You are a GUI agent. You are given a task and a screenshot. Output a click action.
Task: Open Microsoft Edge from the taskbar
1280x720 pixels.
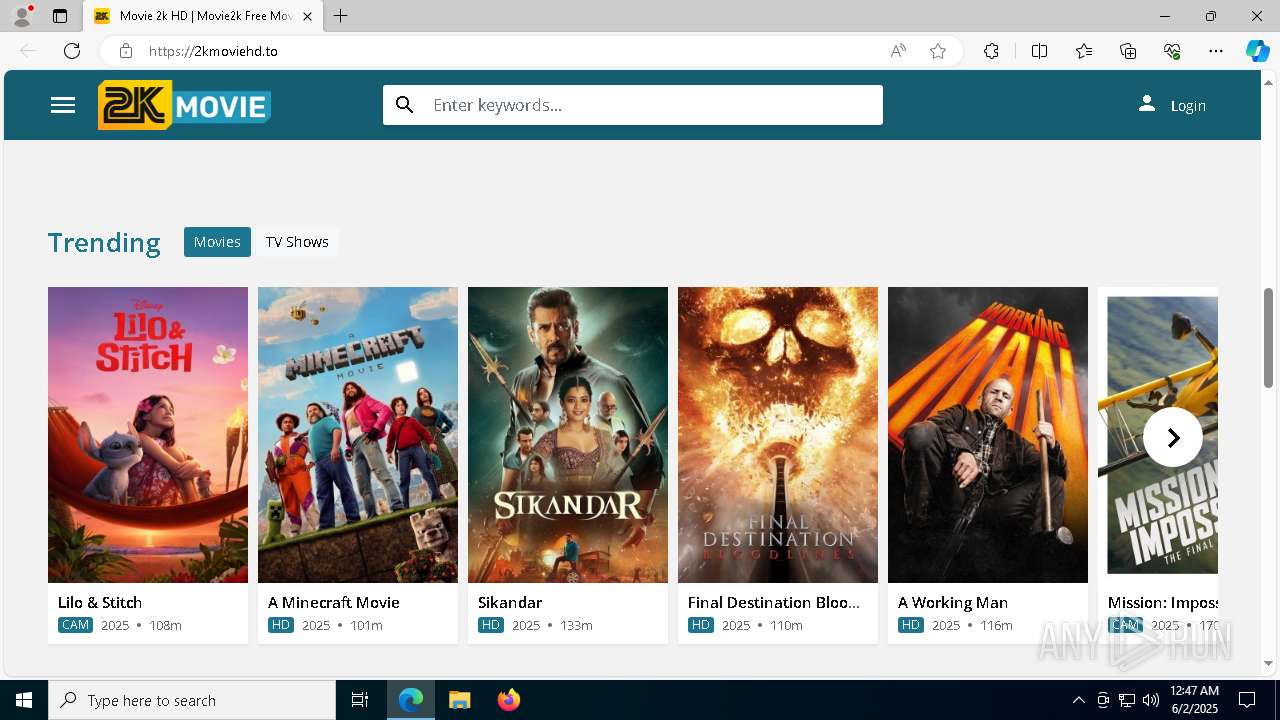pos(411,700)
